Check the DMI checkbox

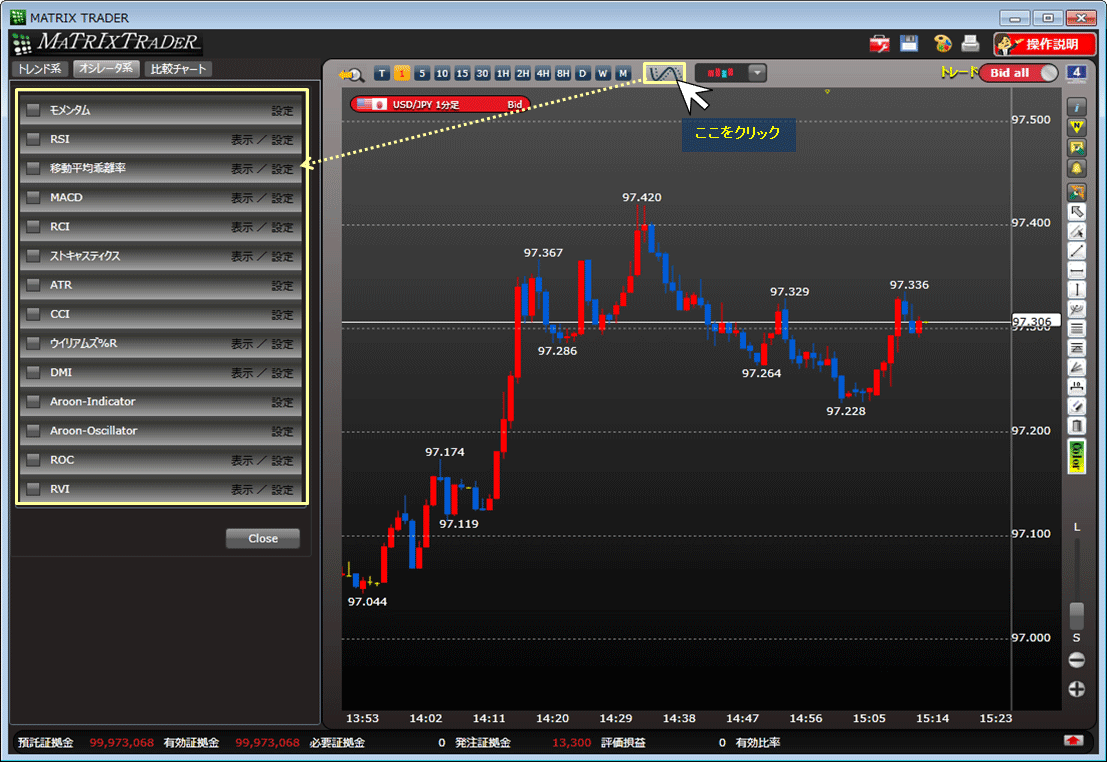tap(33, 372)
